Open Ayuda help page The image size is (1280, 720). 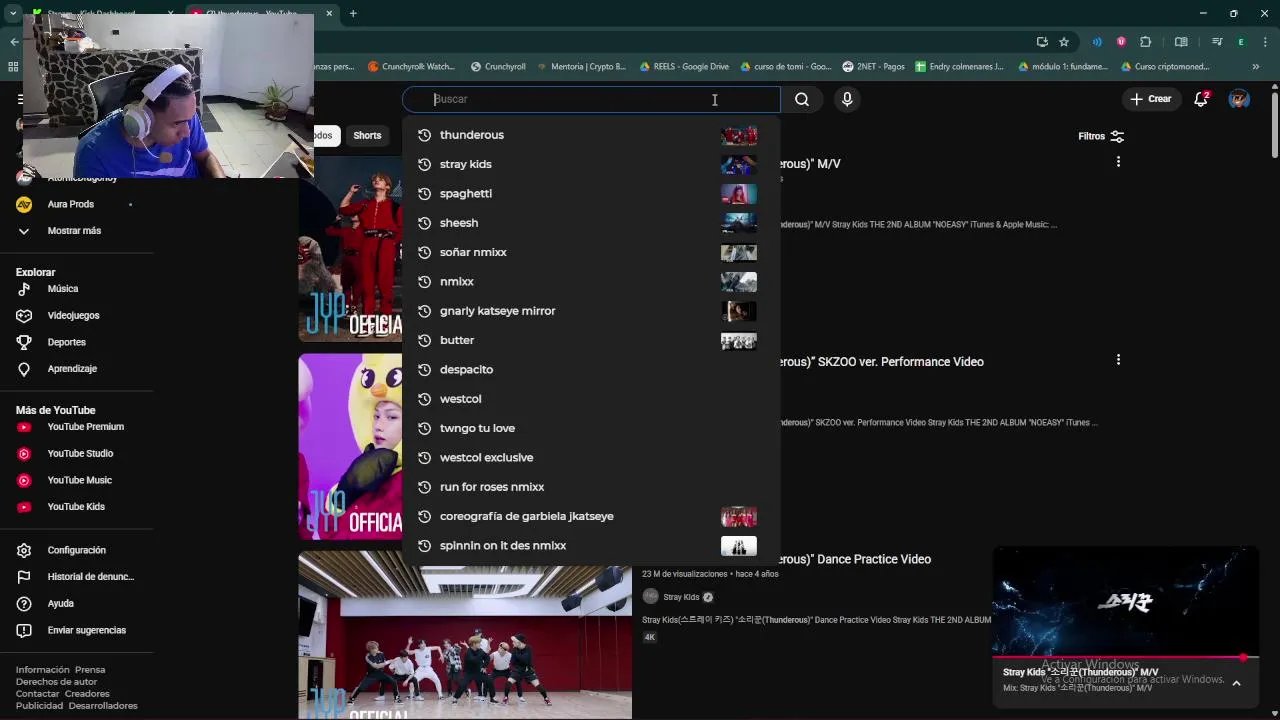pos(60,604)
